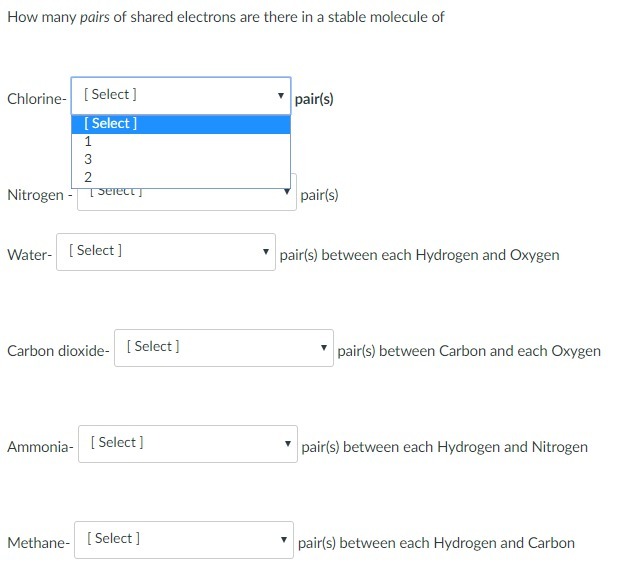
Task: Click the Water dropdown arrow
Action: coord(266,252)
